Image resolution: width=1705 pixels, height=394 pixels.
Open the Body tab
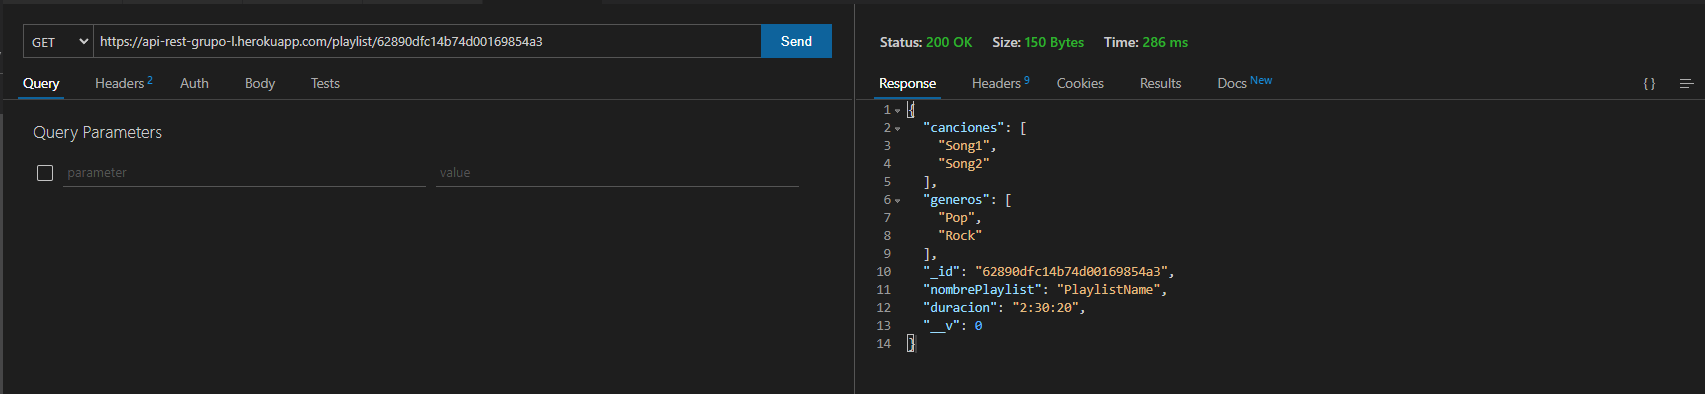pyautogui.click(x=260, y=83)
